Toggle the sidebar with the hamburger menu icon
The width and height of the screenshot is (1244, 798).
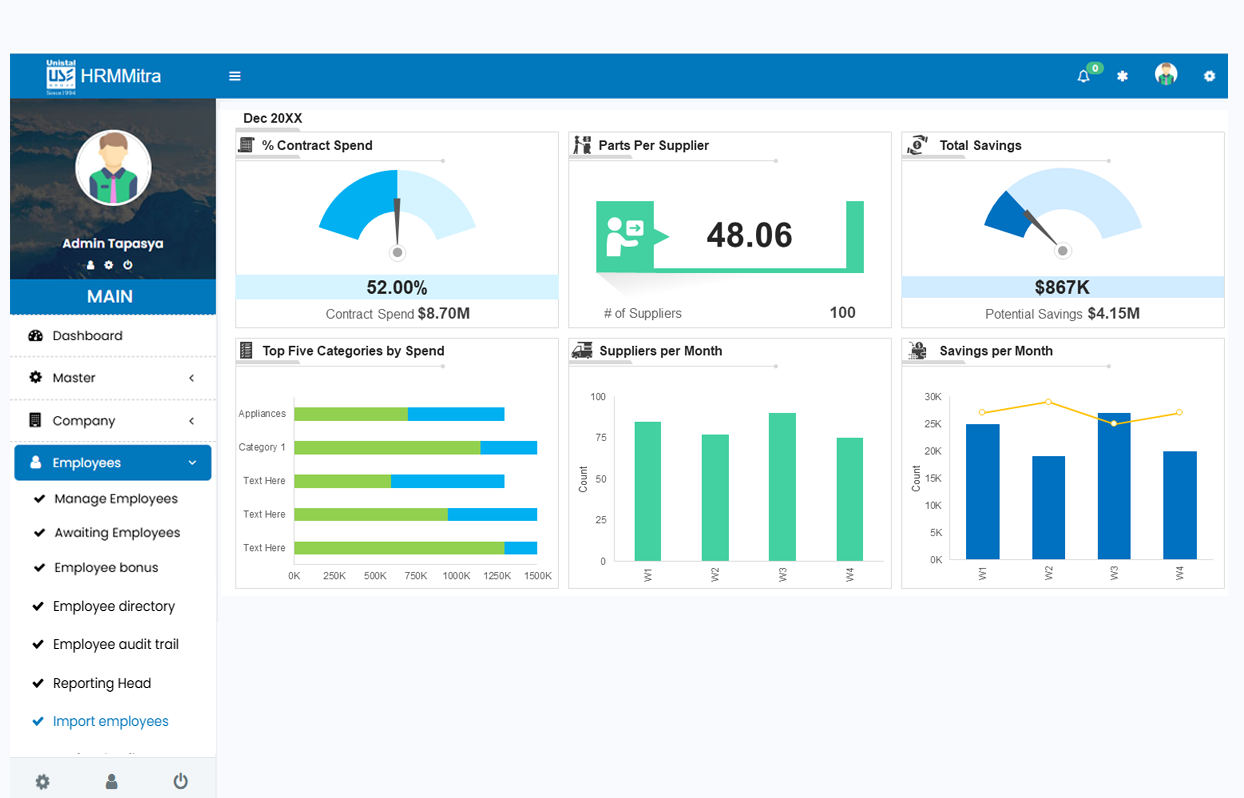pos(235,76)
